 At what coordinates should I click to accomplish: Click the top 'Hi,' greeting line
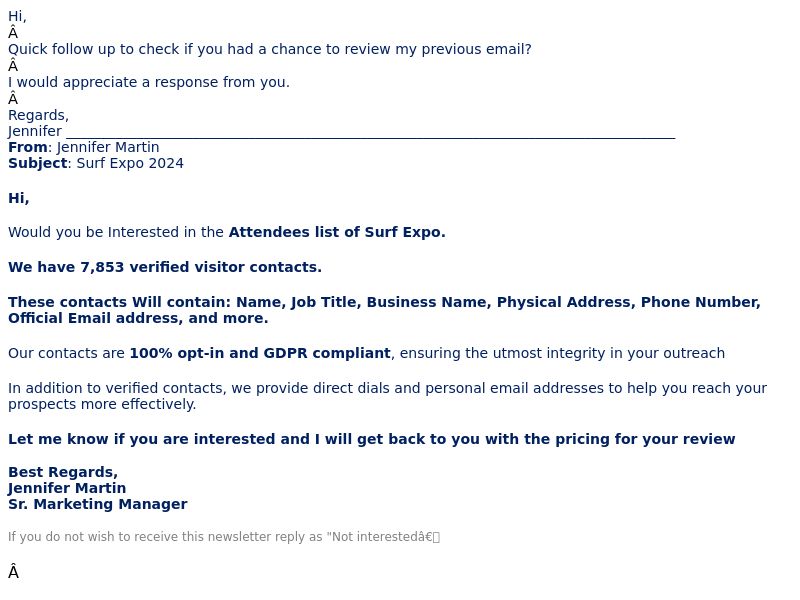[17, 16]
